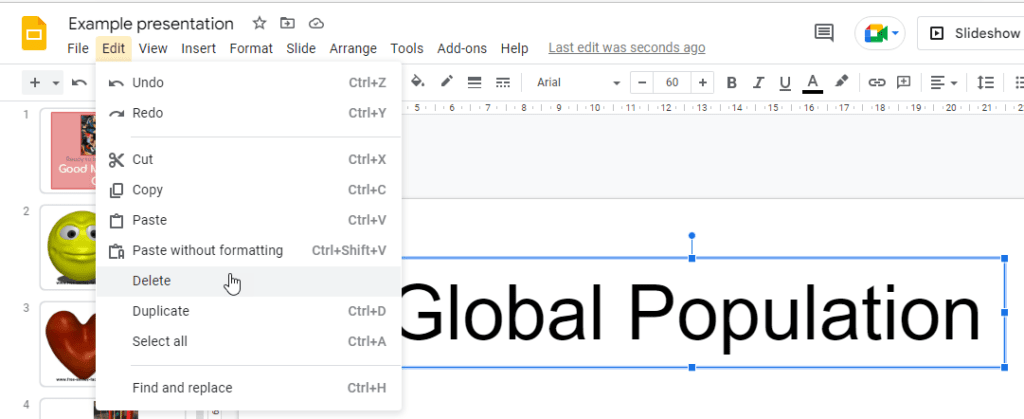Image resolution: width=1024 pixels, height=419 pixels.
Task: Close the open Edit menu
Action: pos(113,48)
